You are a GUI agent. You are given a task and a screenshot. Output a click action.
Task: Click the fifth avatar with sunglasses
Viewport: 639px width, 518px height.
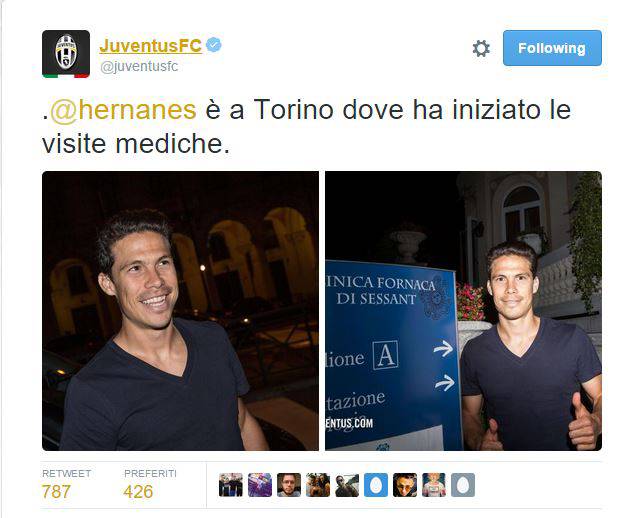(x=347, y=485)
